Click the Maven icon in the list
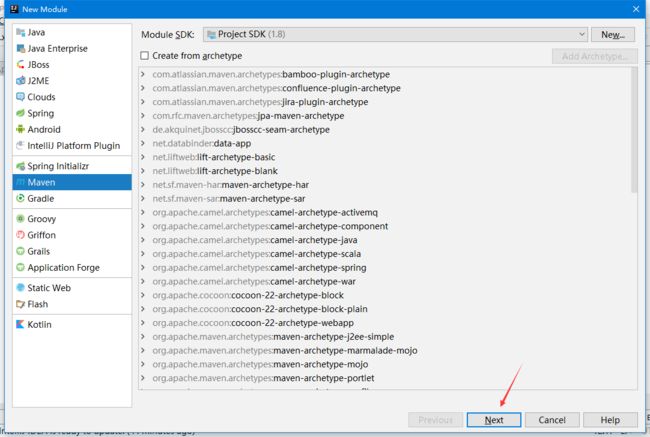 tap(20, 182)
